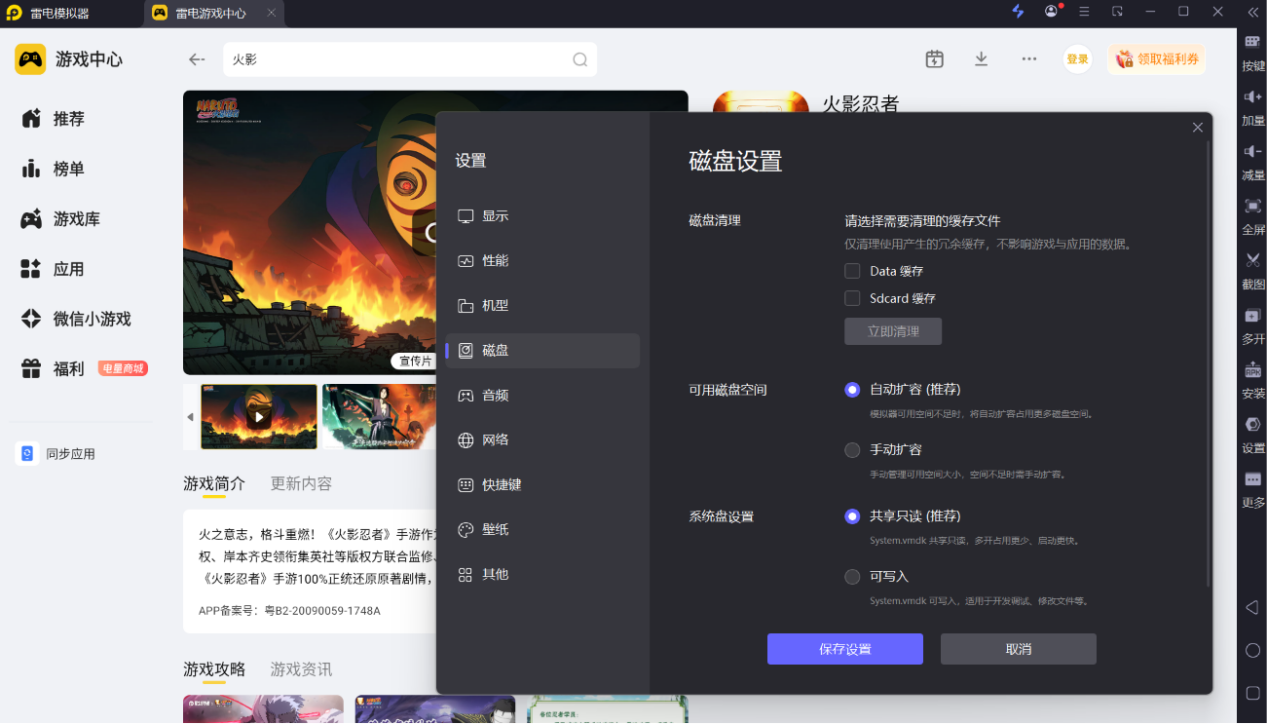
Task: Open the hamburger menu in title bar
Action: (1085, 12)
